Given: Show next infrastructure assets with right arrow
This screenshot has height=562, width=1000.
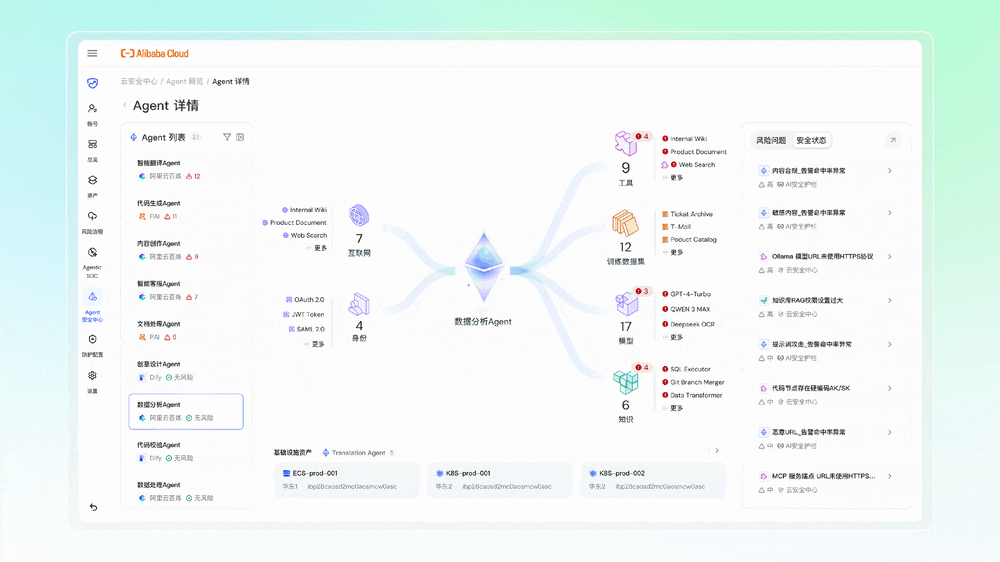Looking at the screenshot, I should [x=717, y=451].
